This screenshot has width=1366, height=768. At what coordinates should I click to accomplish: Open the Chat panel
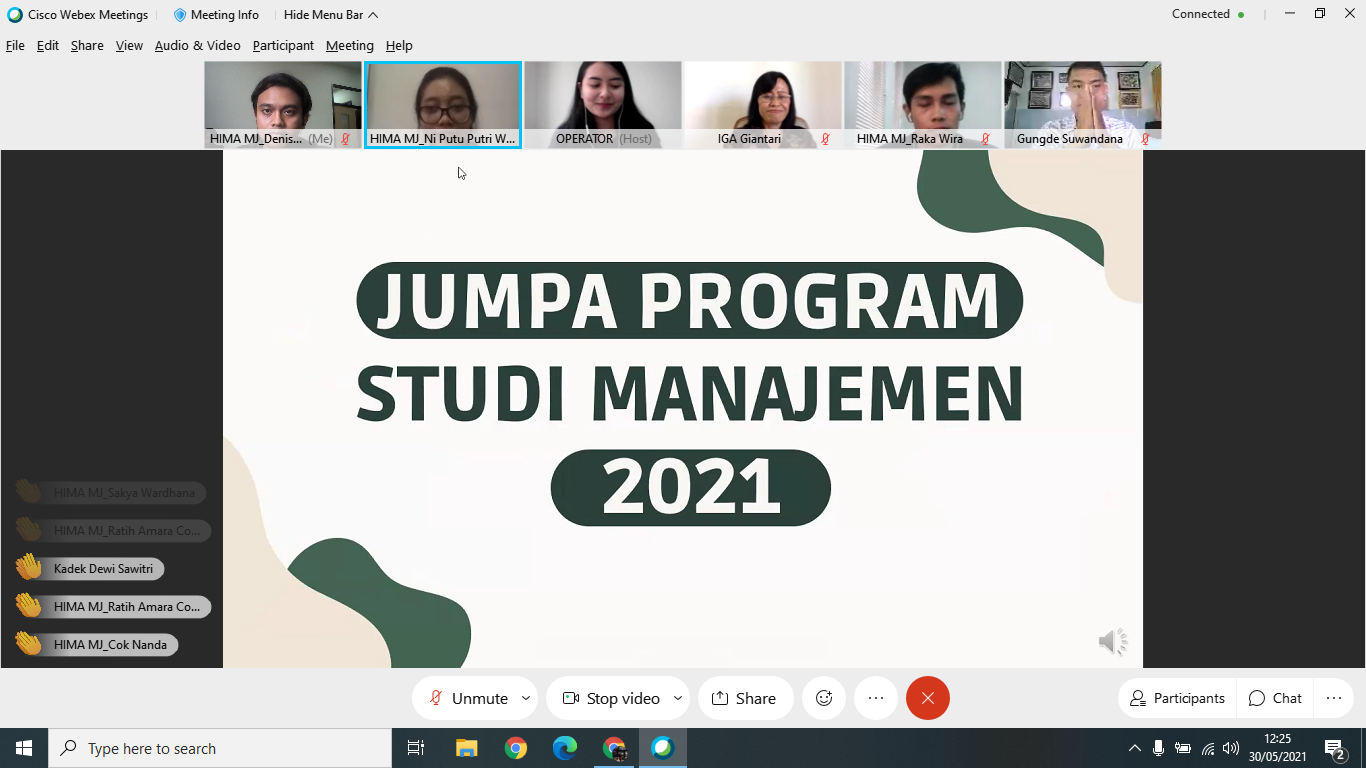[1275, 698]
